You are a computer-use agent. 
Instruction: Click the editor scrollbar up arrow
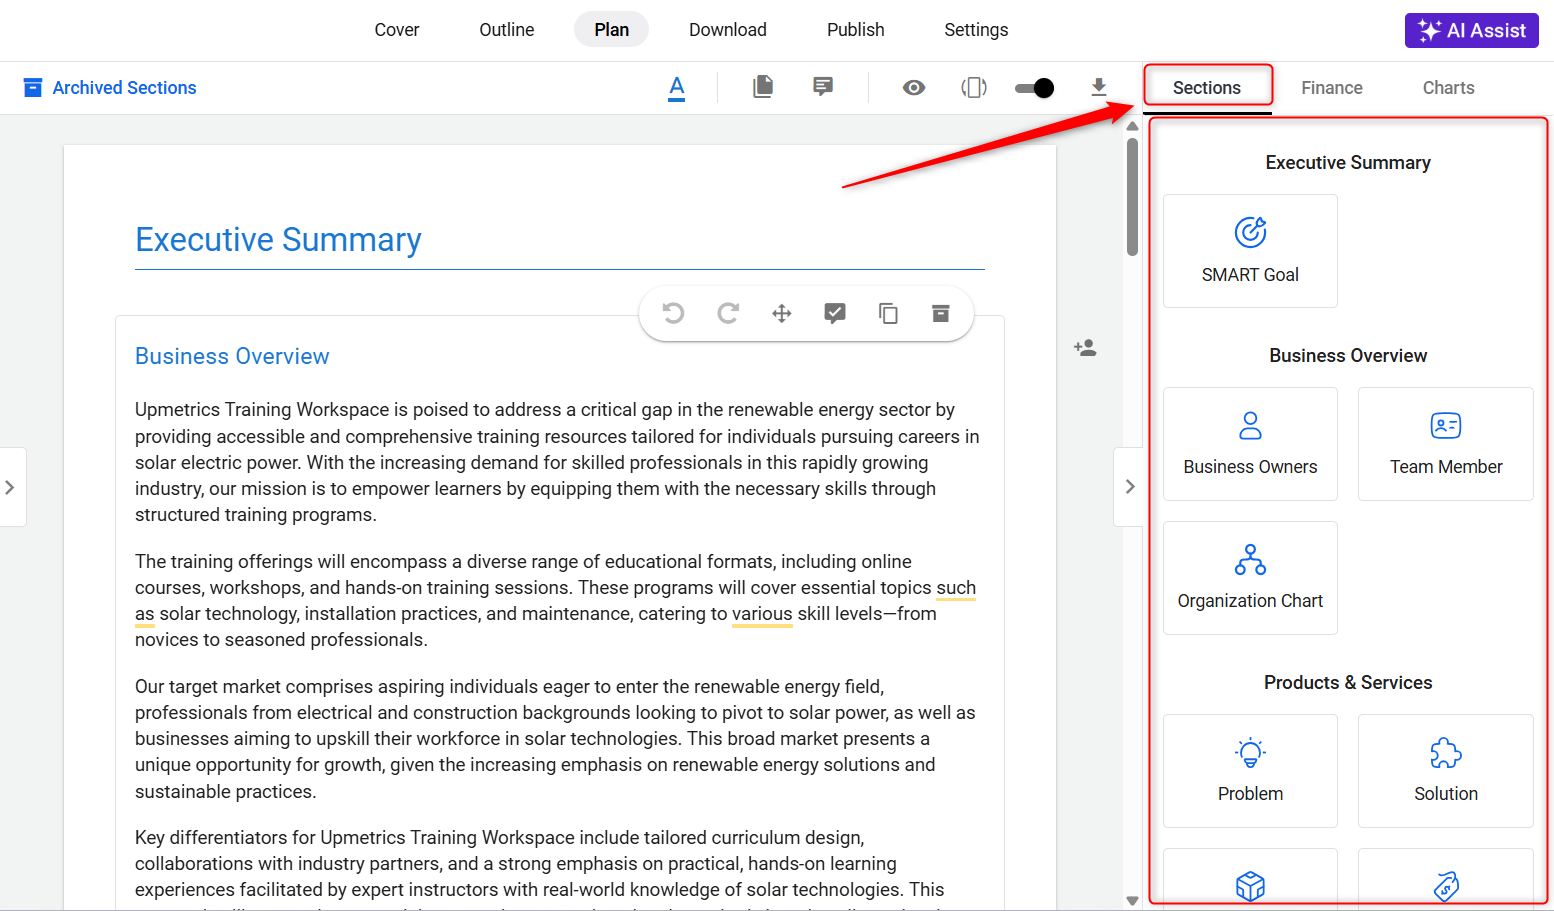point(1132,127)
